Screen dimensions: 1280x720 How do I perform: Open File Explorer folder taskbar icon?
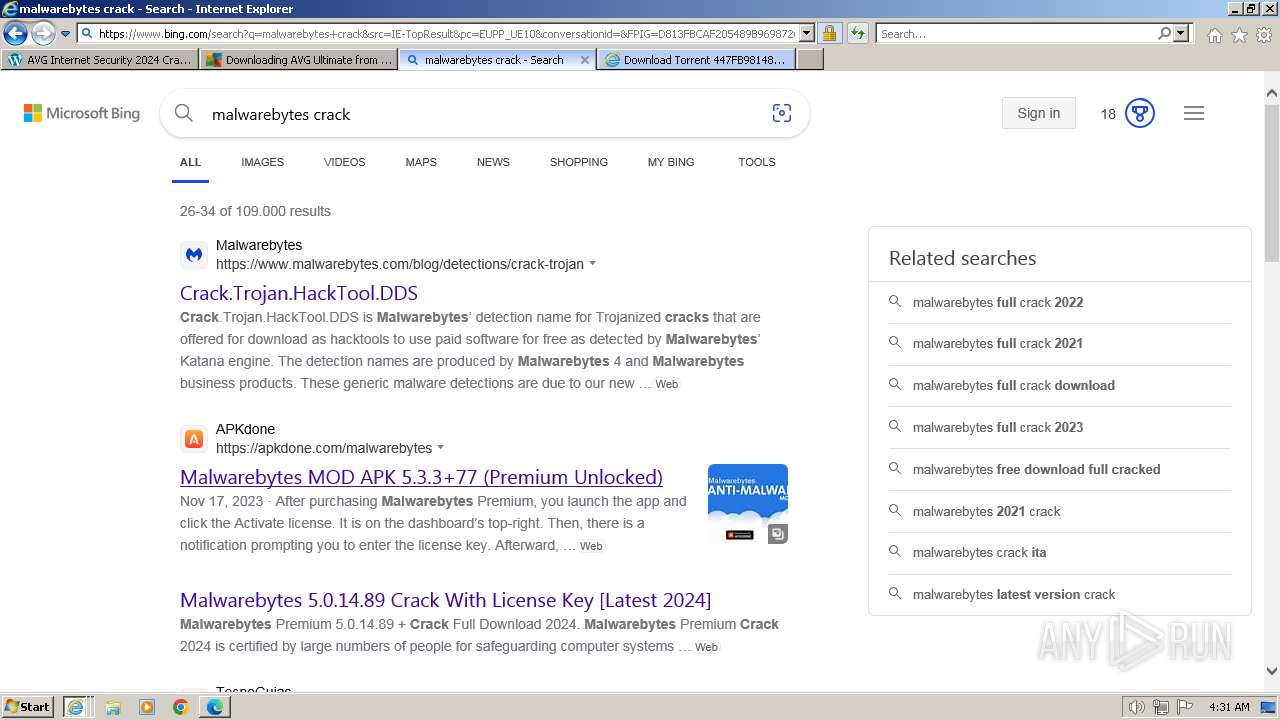[113, 707]
